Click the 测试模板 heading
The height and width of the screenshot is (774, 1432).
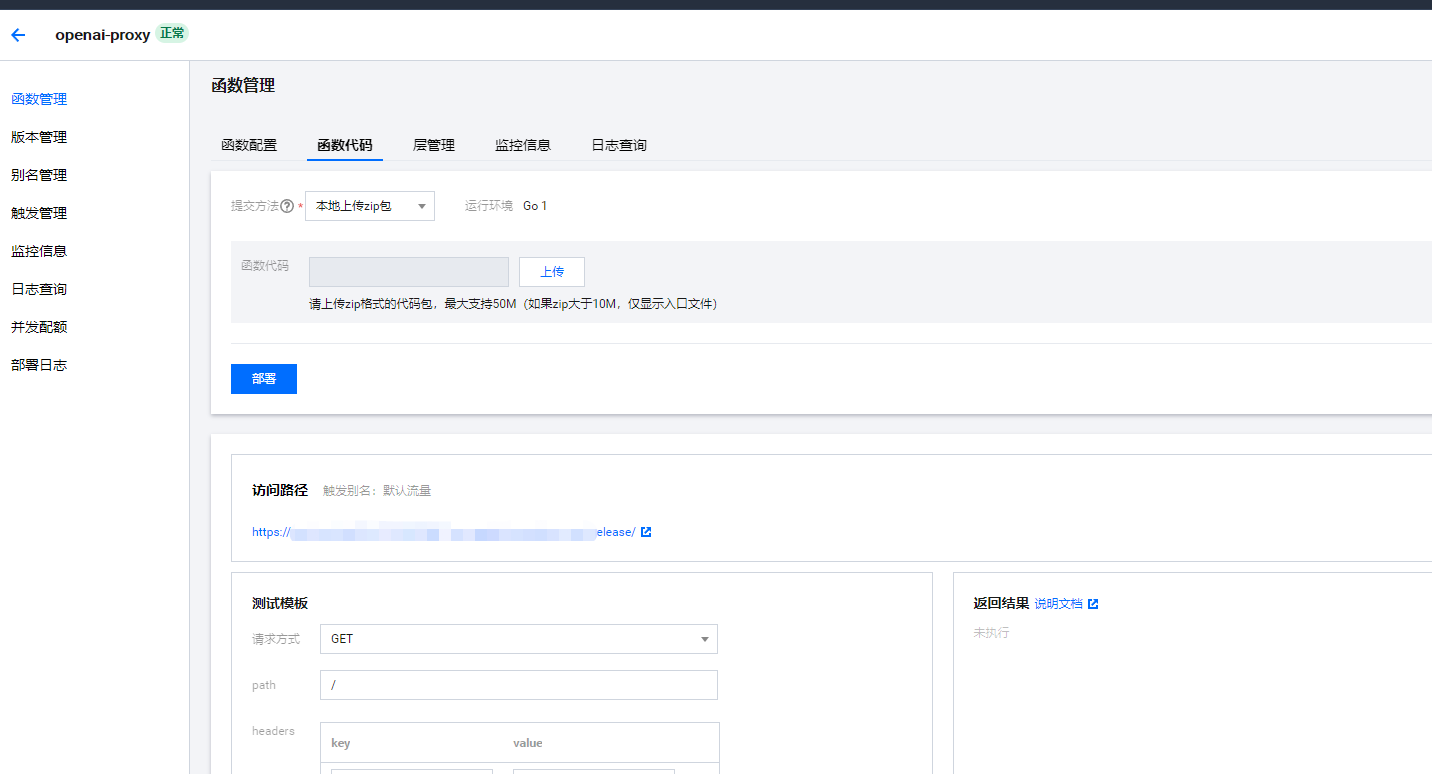280,604
